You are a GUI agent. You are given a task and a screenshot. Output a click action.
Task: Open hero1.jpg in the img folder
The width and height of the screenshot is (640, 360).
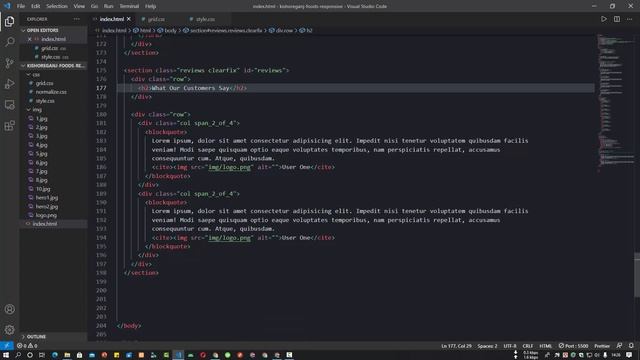point(53,198)
